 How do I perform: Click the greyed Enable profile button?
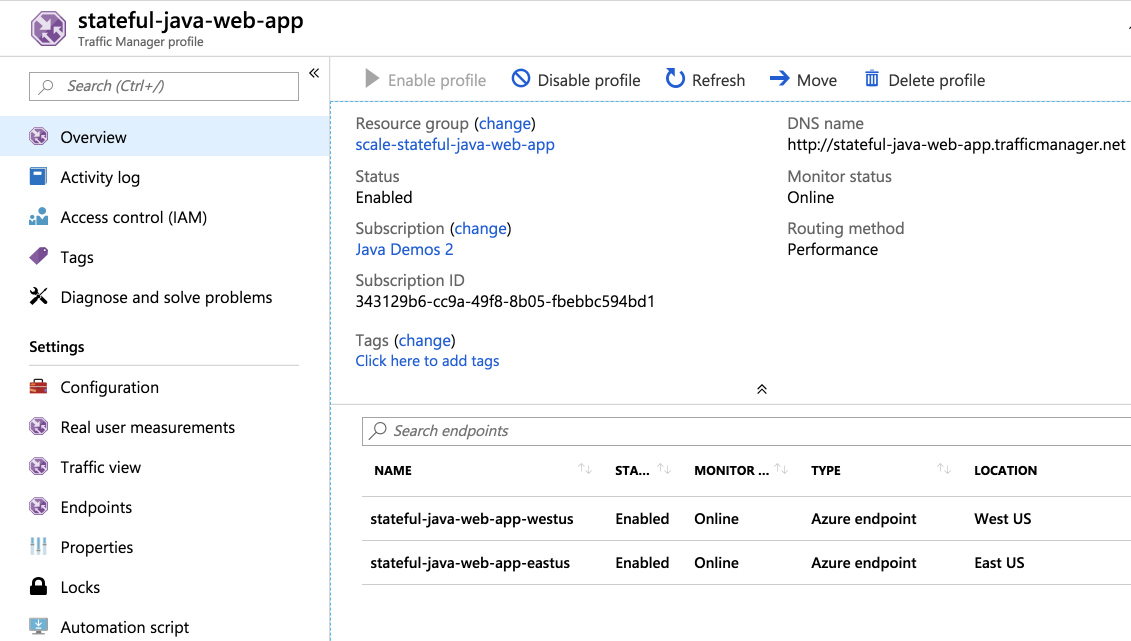pos(426,80)
